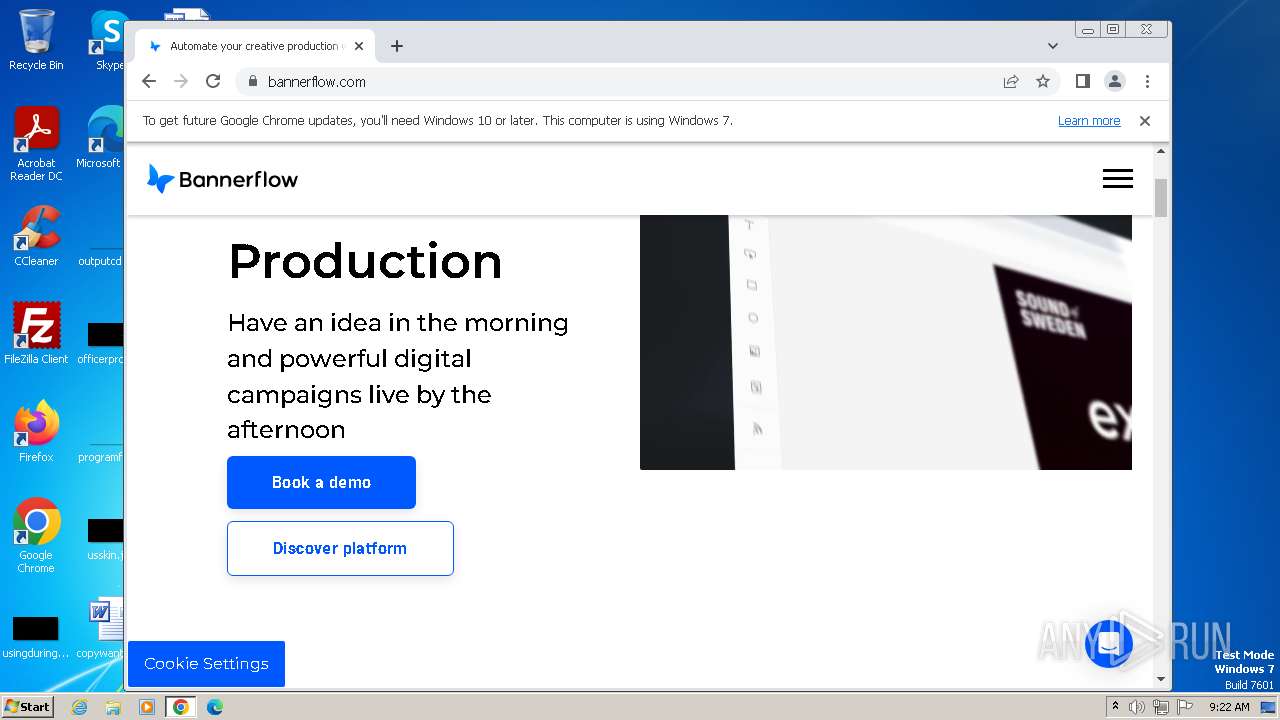
Task: Open Skype desktop shortcut
Action: [x=109, y=40]
